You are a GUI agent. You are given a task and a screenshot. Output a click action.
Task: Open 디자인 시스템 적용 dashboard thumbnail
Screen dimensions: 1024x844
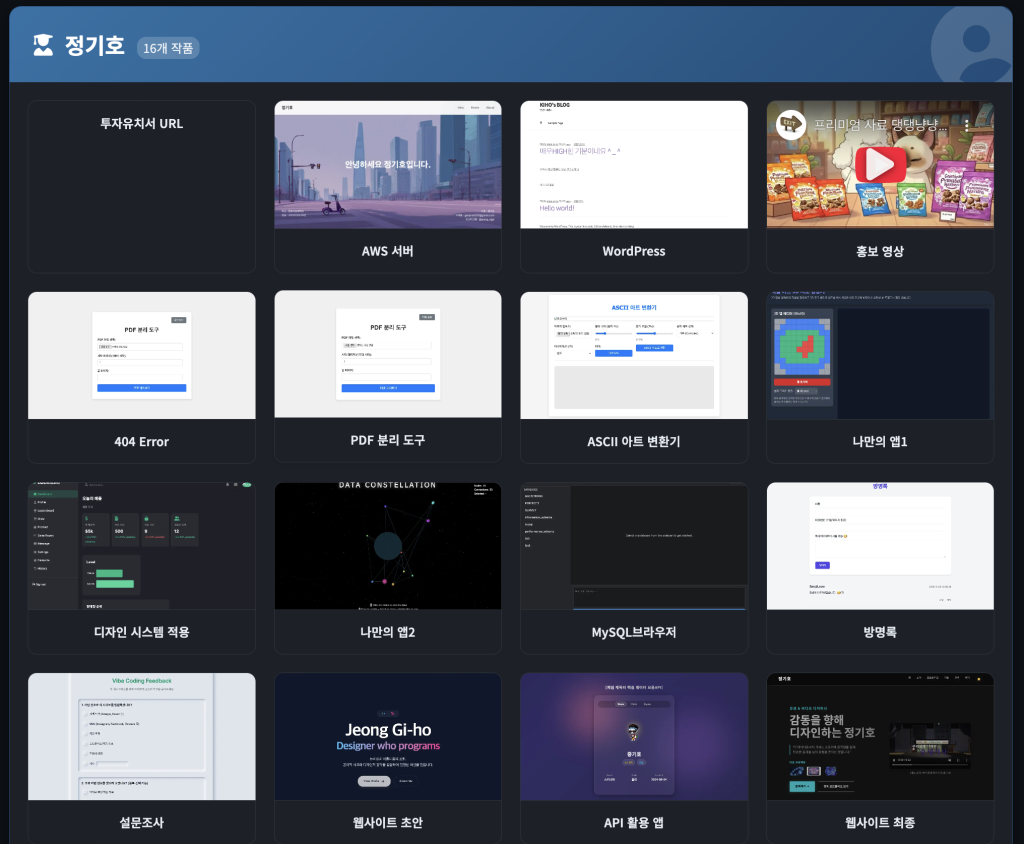[141, 546]
